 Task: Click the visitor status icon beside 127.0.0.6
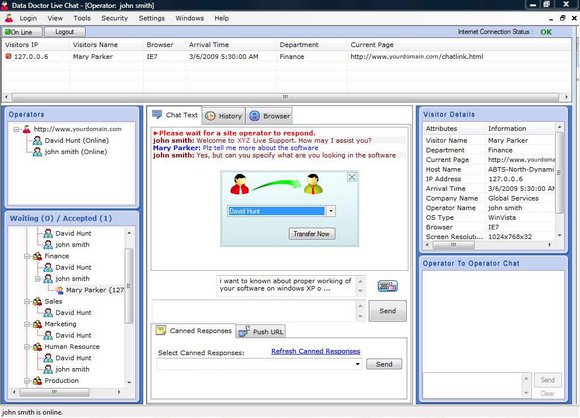coord(8,57)
